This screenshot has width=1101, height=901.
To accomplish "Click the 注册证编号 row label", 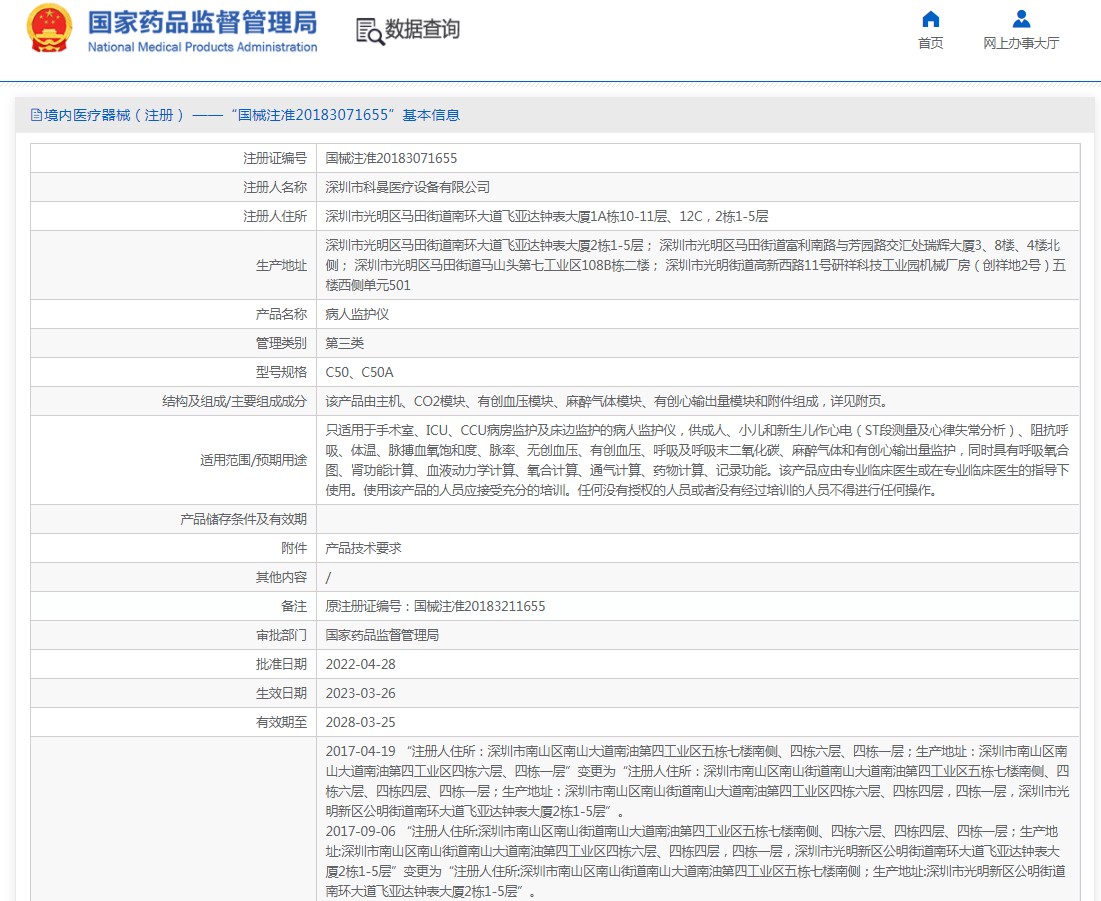I will (x=275, y=158).
